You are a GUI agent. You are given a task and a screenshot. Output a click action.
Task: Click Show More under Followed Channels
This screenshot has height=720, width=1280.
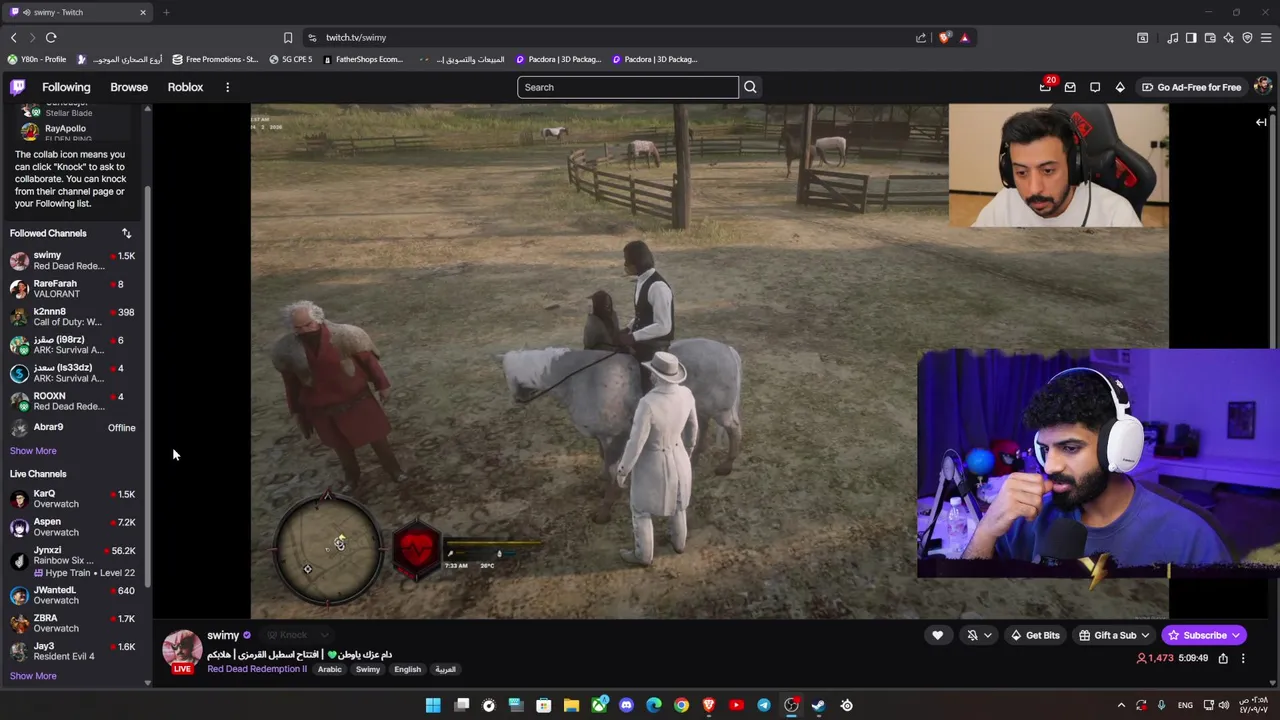33,451
